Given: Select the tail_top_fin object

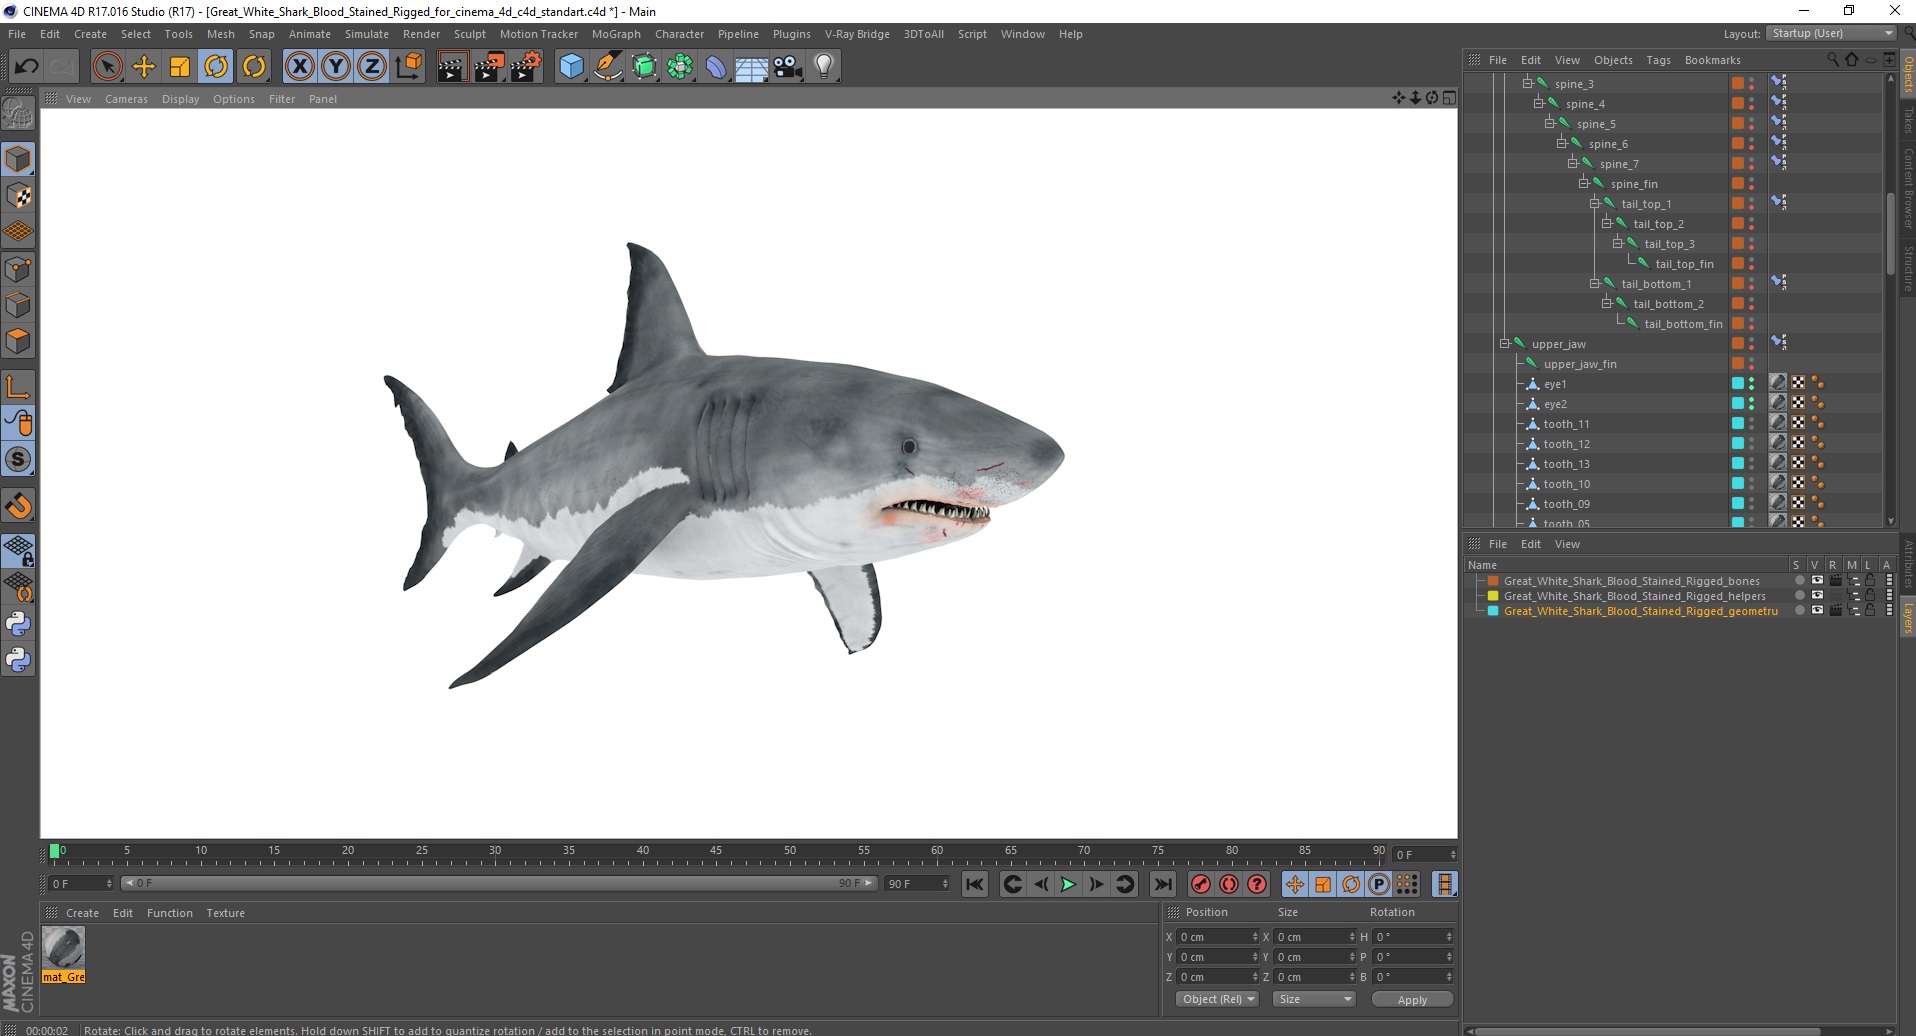Looking at the screenshot, I should (1684, 264).
